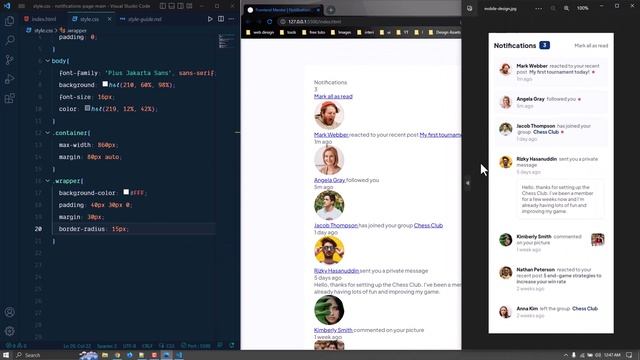Image resolution: width=640 pixels, height=360 pixels.
Task: Click the Mark Webber link in the browser
Action: [x=331, y=135]
